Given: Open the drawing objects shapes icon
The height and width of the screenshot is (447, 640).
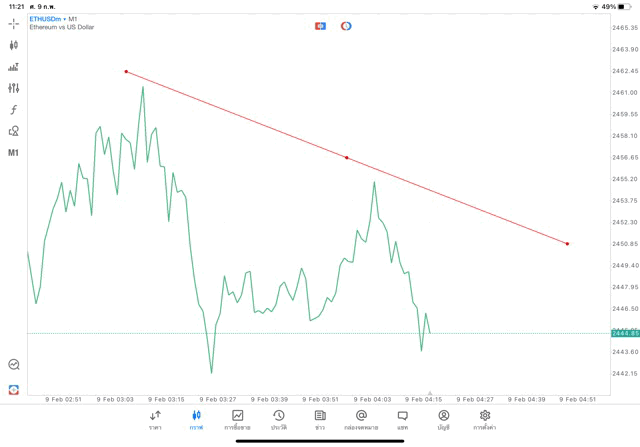Looking at the screenshot, I should pyautogui.click(x=14, y=131).
